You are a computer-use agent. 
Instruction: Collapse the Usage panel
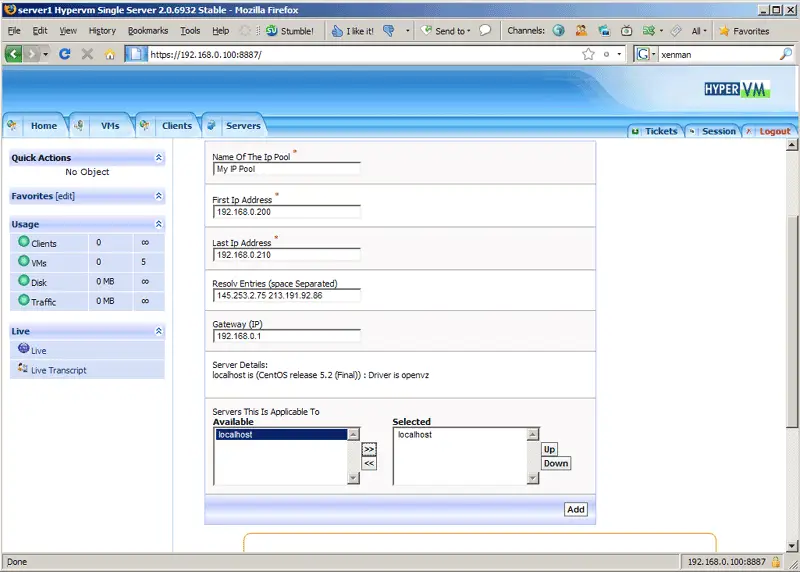point(158,224)
